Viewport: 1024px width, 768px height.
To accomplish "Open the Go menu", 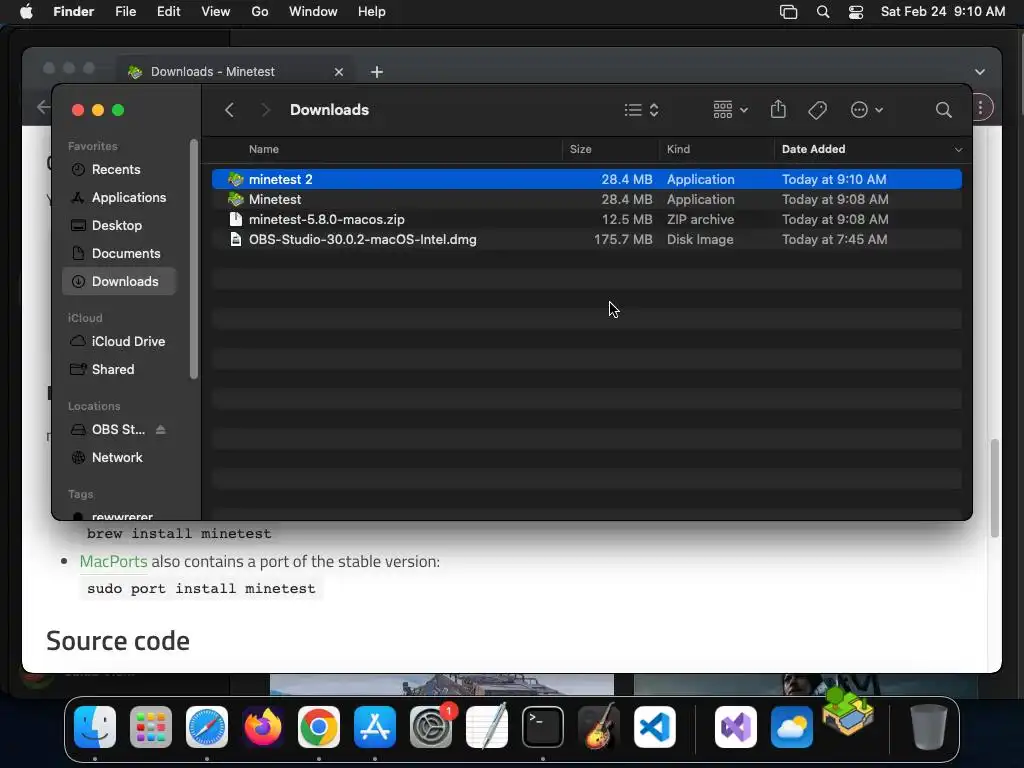I will tap(260, 12).
